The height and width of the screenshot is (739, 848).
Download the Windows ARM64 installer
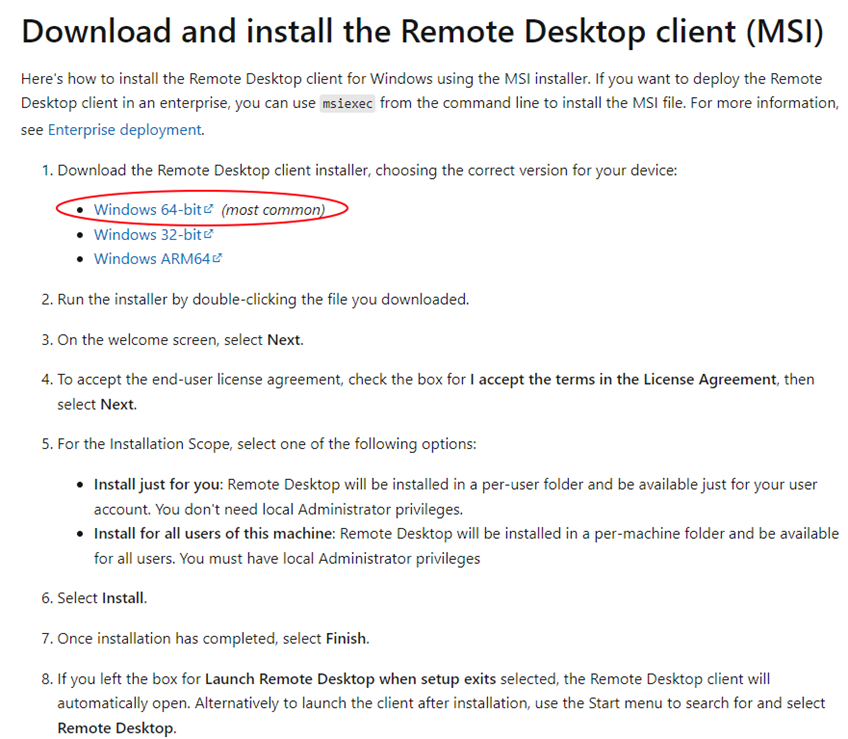click(152, 259)
